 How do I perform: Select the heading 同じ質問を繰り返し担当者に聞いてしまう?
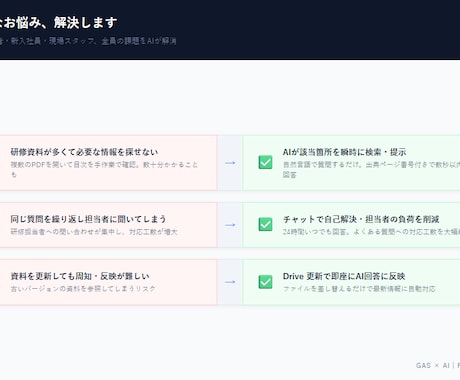point(88,219)
